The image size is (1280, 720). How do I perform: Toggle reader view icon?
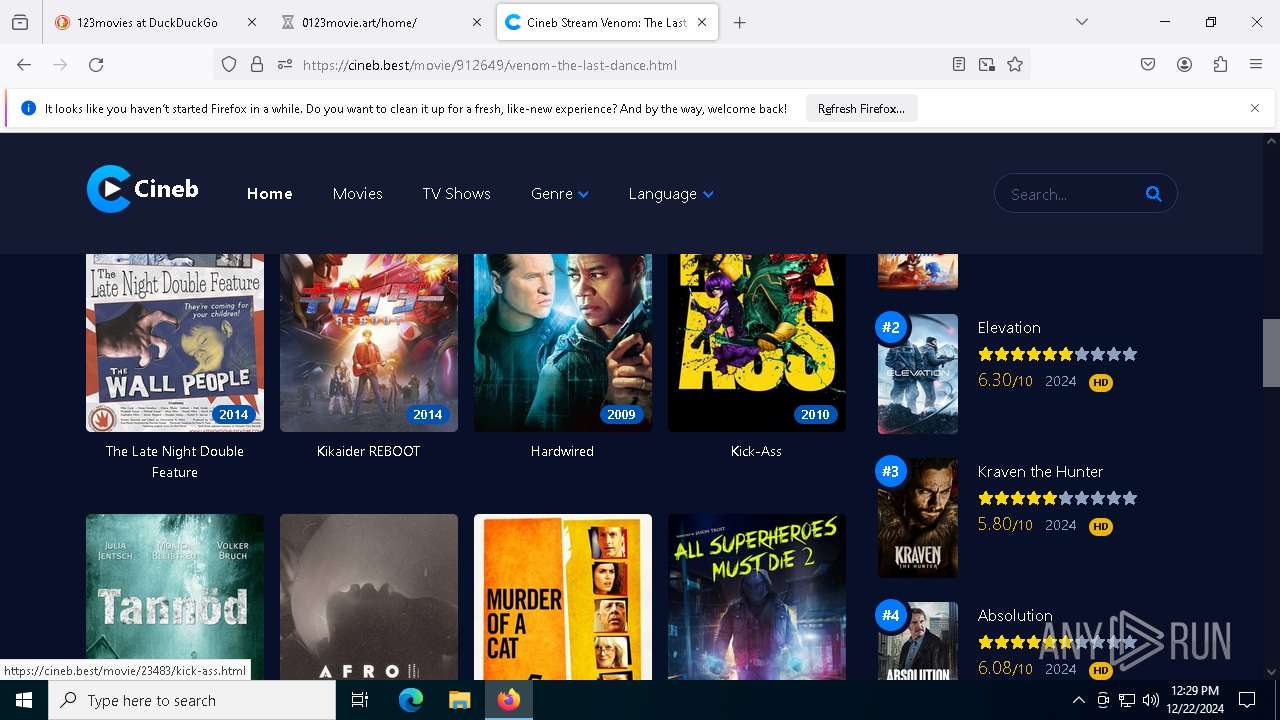point(959,64)
